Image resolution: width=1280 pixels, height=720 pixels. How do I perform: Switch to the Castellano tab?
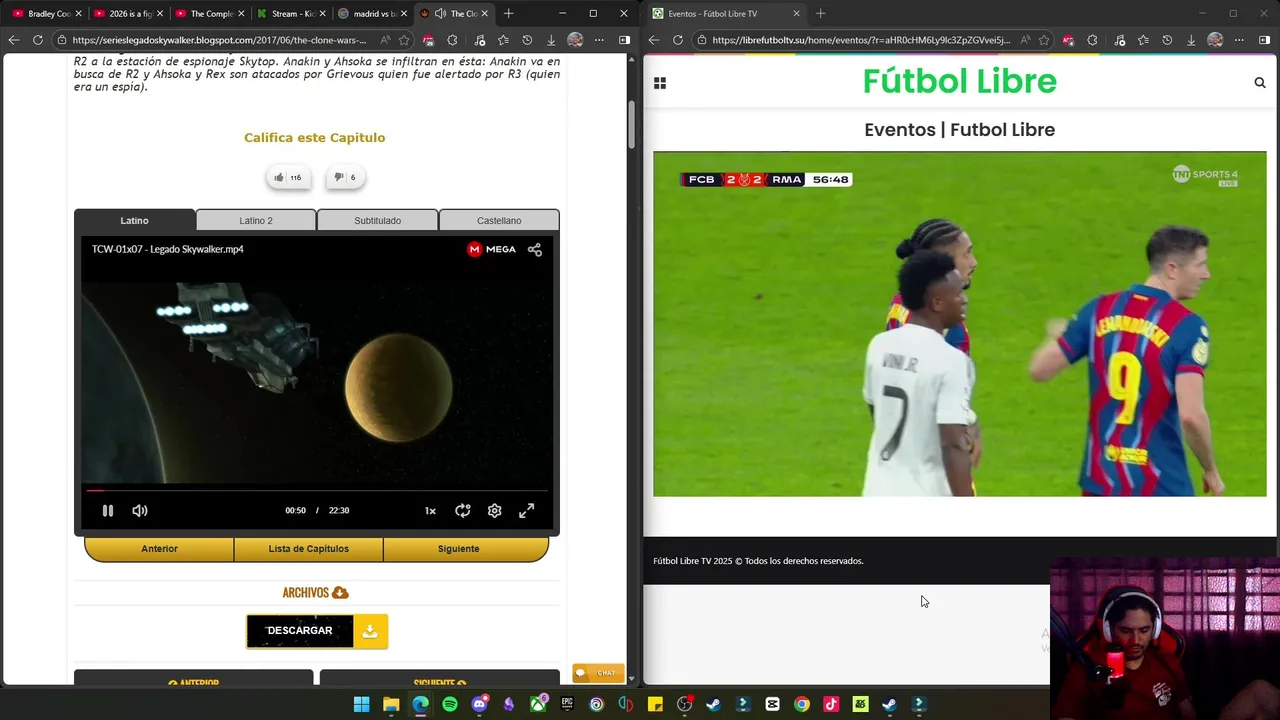coord(499,220)
